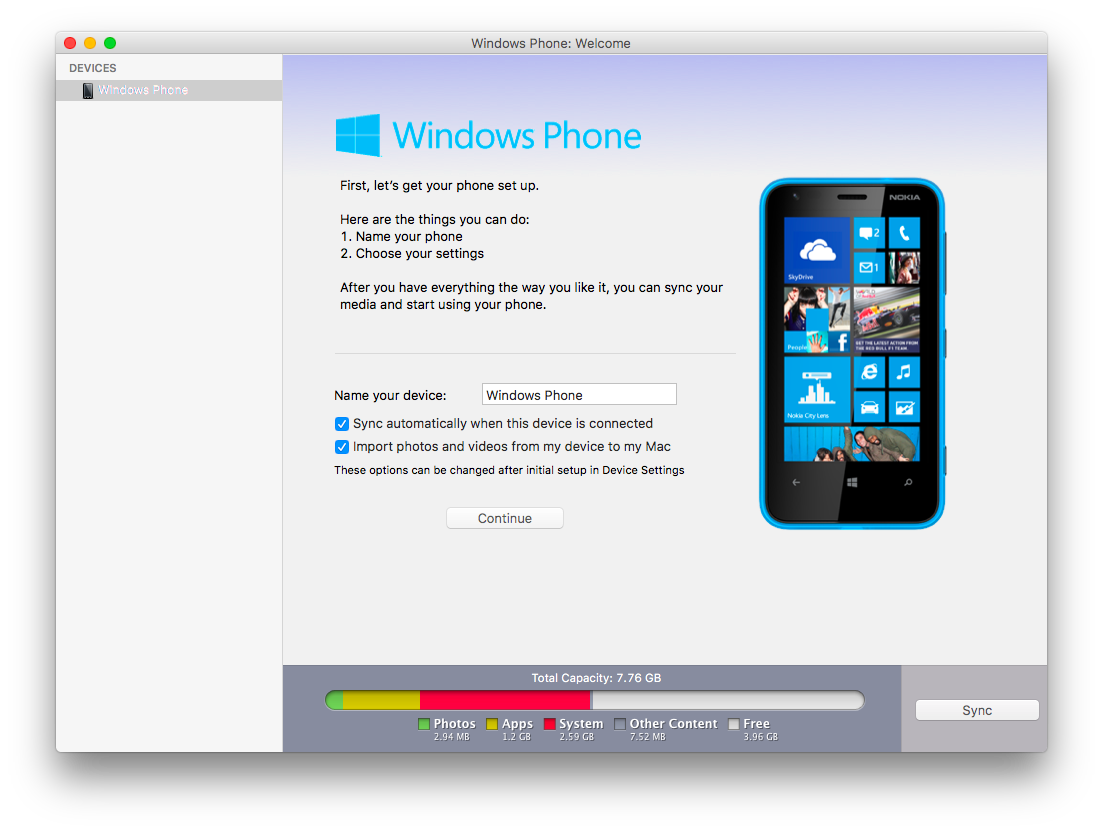The image size is (1103, 832).
Task: Click the Nokia City Lens tile on phone
Action: 817,390
